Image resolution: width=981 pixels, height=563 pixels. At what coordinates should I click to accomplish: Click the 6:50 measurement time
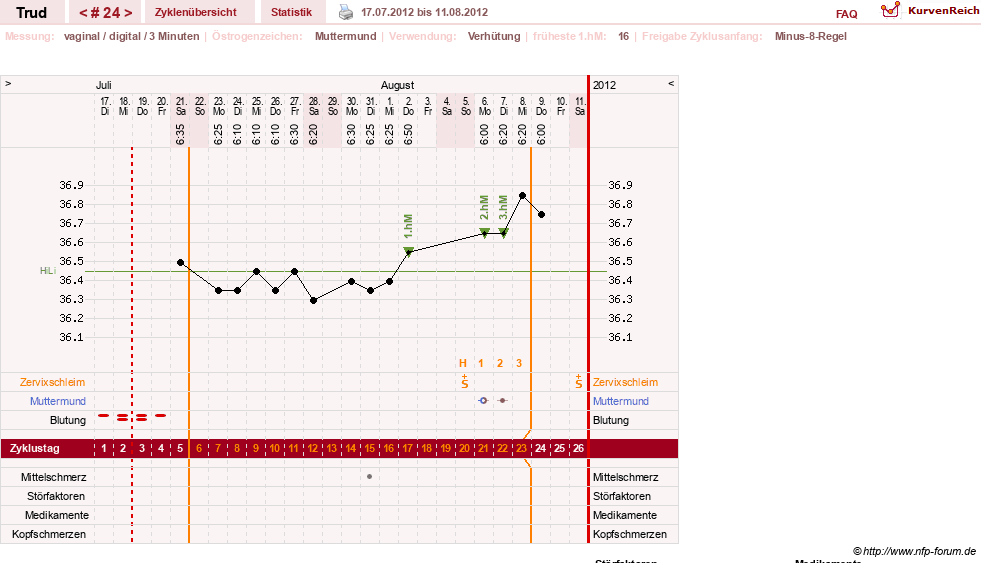(409, 134)
